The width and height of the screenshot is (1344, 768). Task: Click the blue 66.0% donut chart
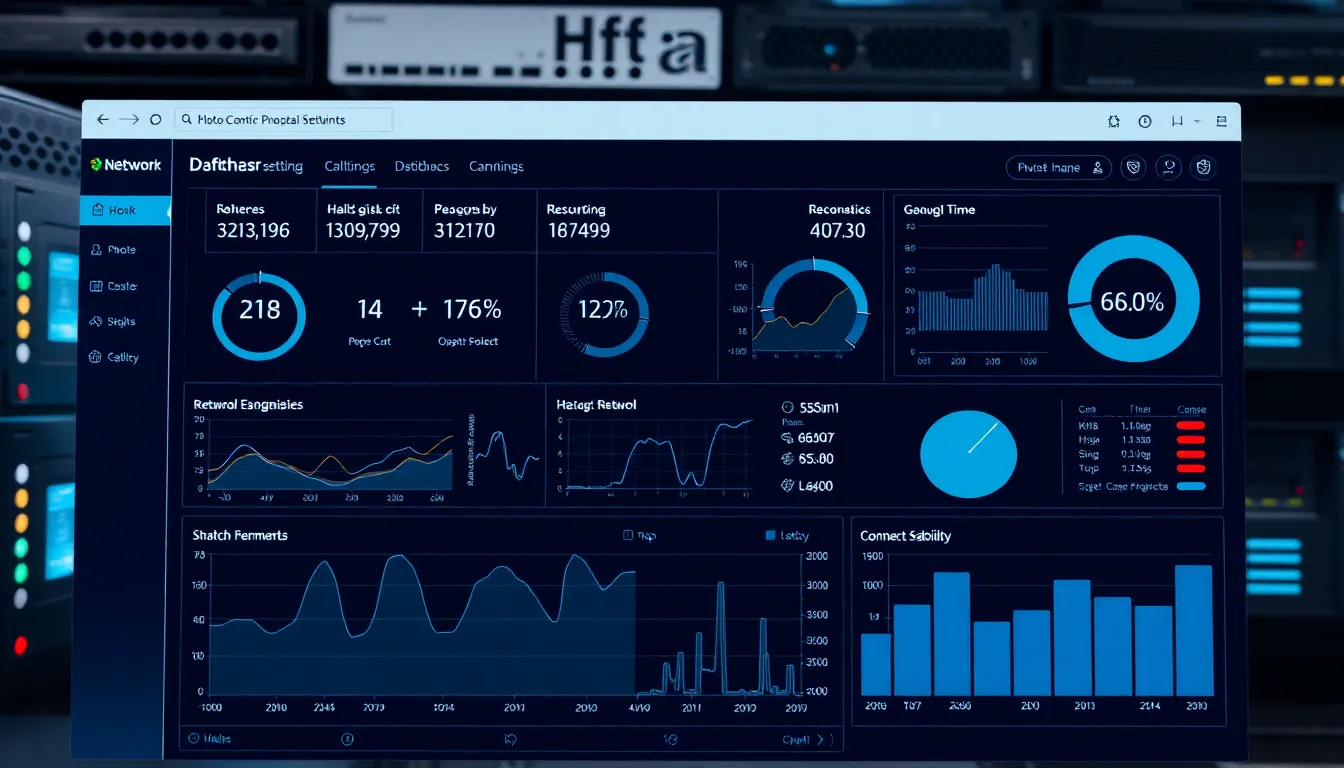pos(1132,302)
